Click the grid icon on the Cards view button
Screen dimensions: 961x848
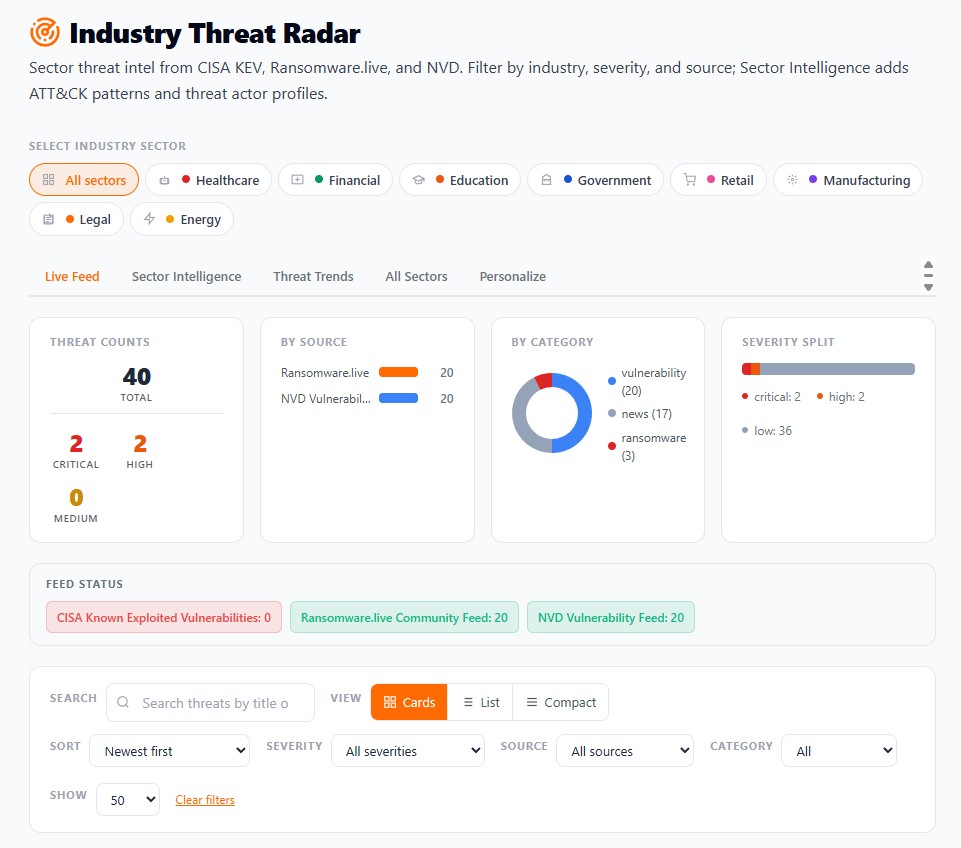tap(391, 702)
